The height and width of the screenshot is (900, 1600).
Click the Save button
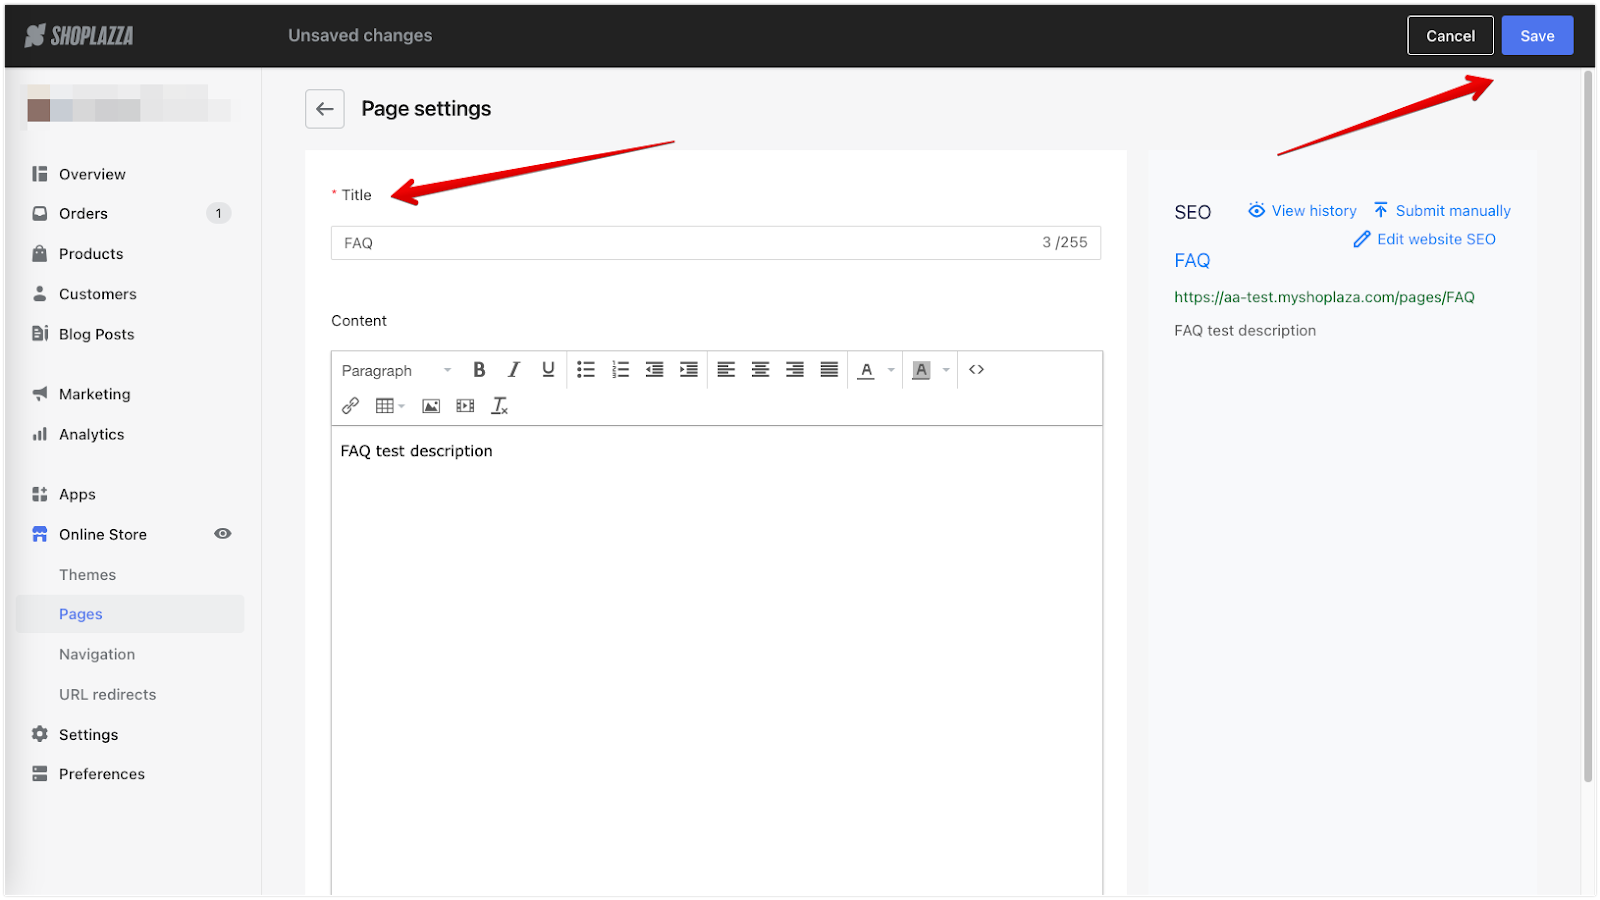tap(1537, 36)
